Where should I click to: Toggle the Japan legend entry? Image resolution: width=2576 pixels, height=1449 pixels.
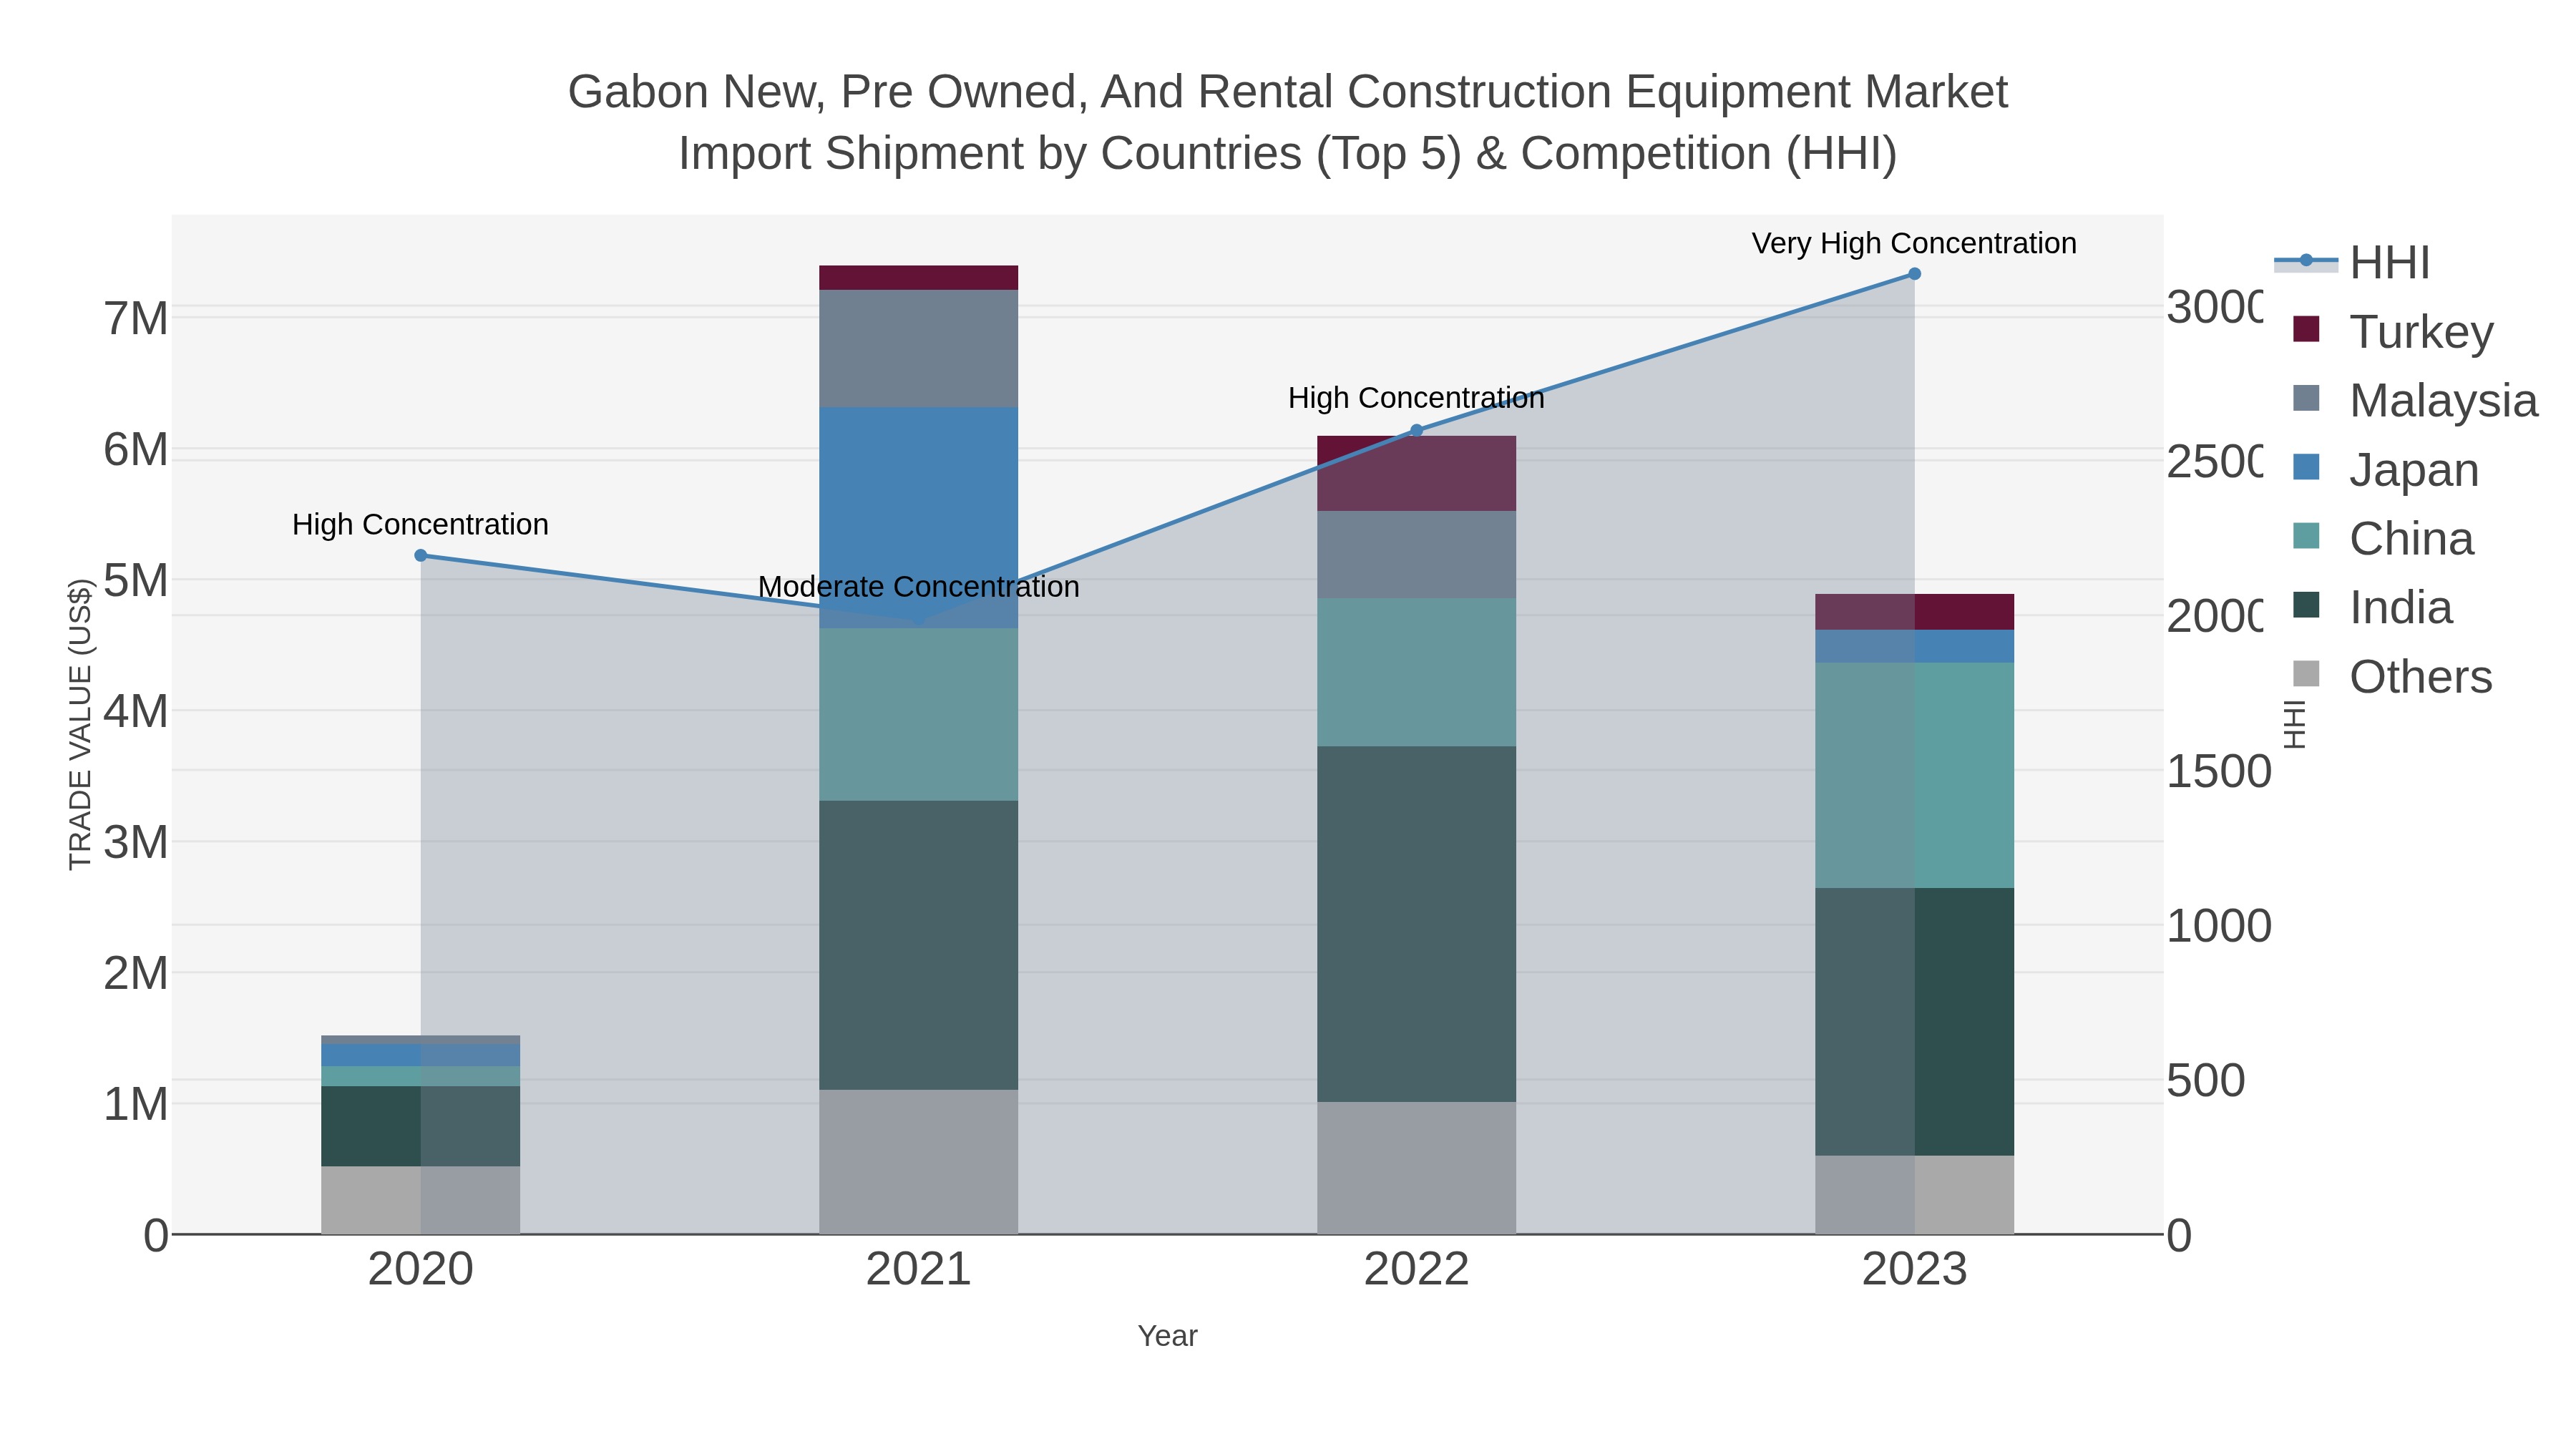click(x=2385, y=469)
